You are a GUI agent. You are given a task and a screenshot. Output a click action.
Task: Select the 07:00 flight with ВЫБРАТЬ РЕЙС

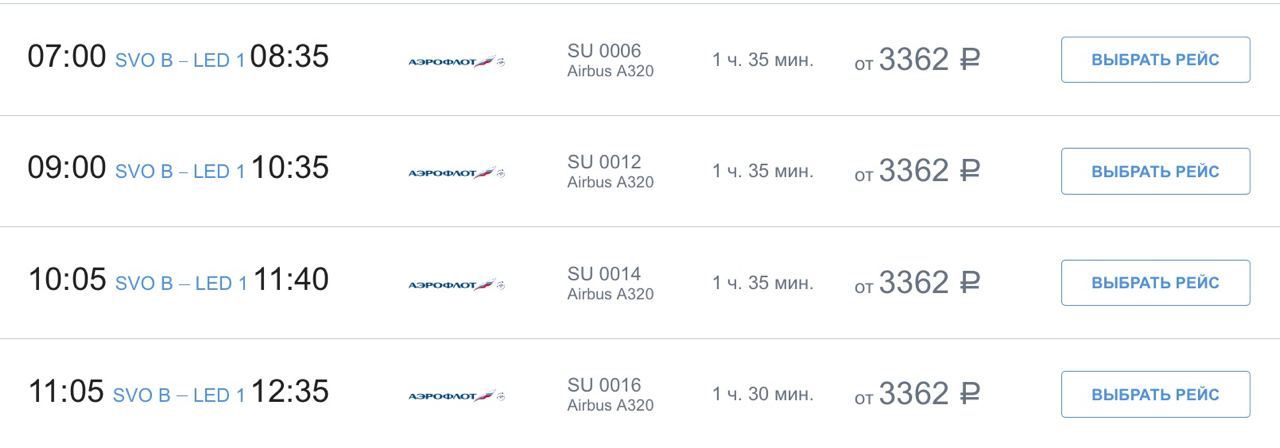pos(1155,60)
